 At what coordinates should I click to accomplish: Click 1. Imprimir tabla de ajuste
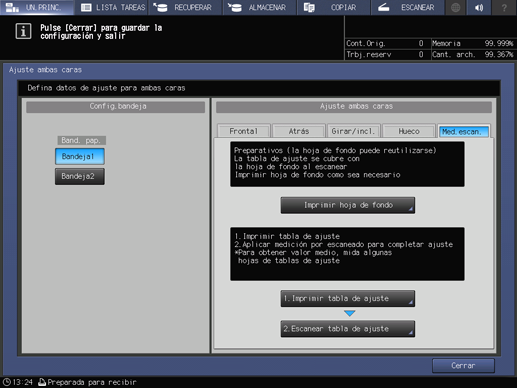(x=348, y=299)
